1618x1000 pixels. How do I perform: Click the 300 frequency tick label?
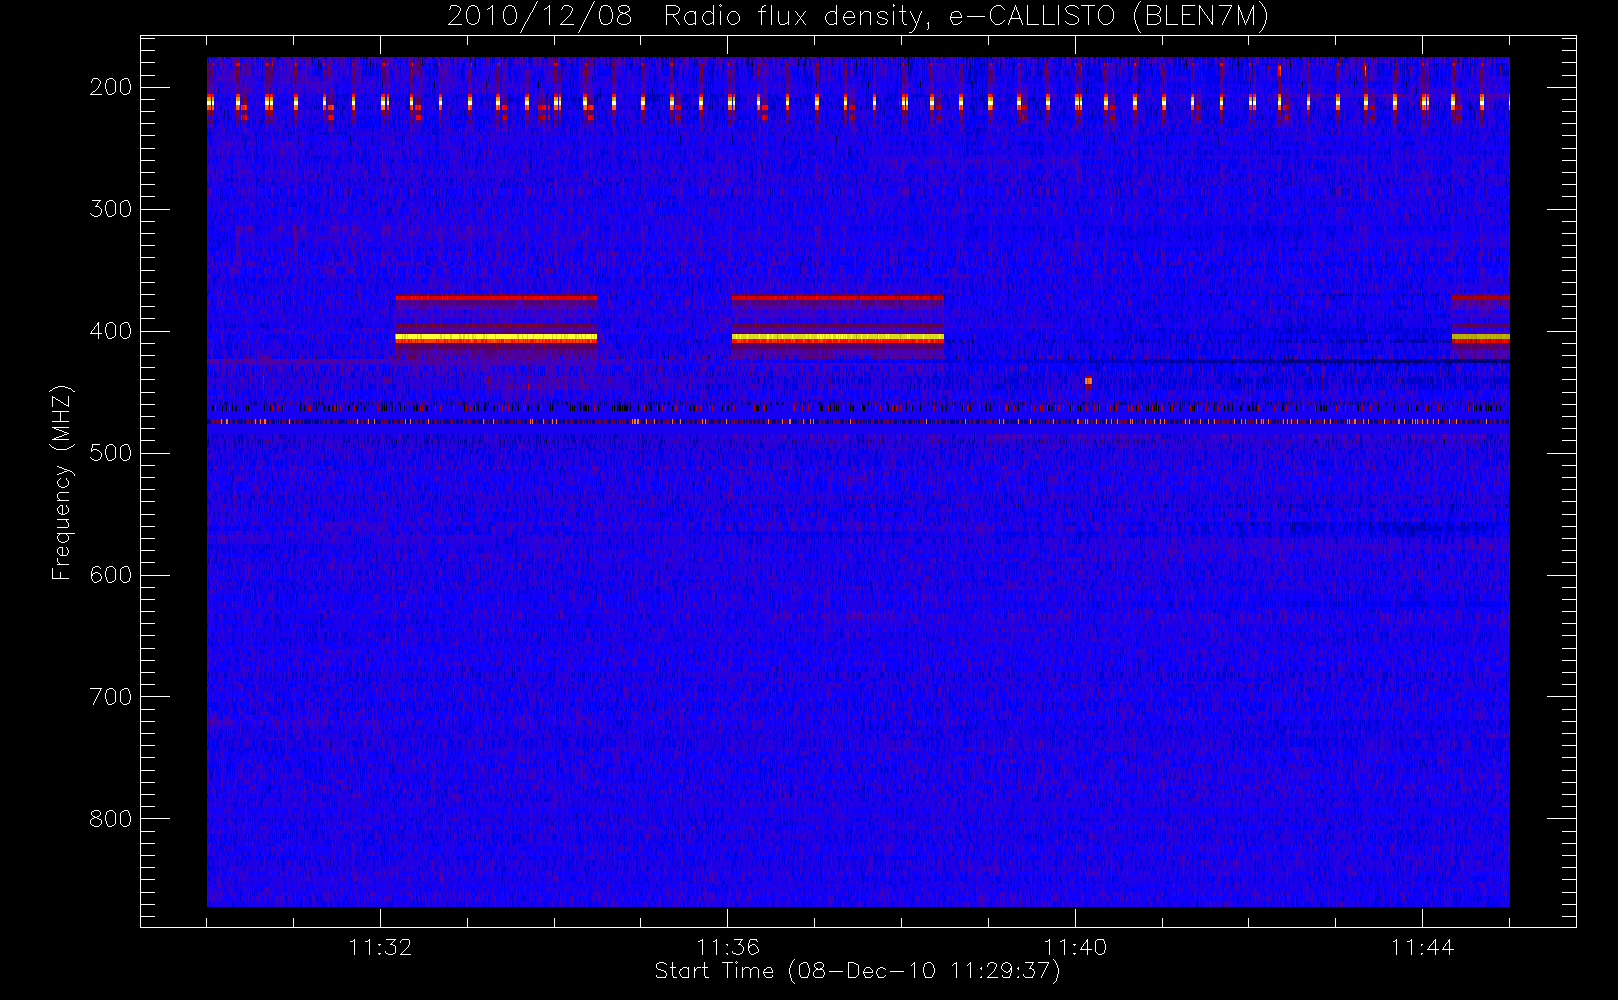coord(111,209)
